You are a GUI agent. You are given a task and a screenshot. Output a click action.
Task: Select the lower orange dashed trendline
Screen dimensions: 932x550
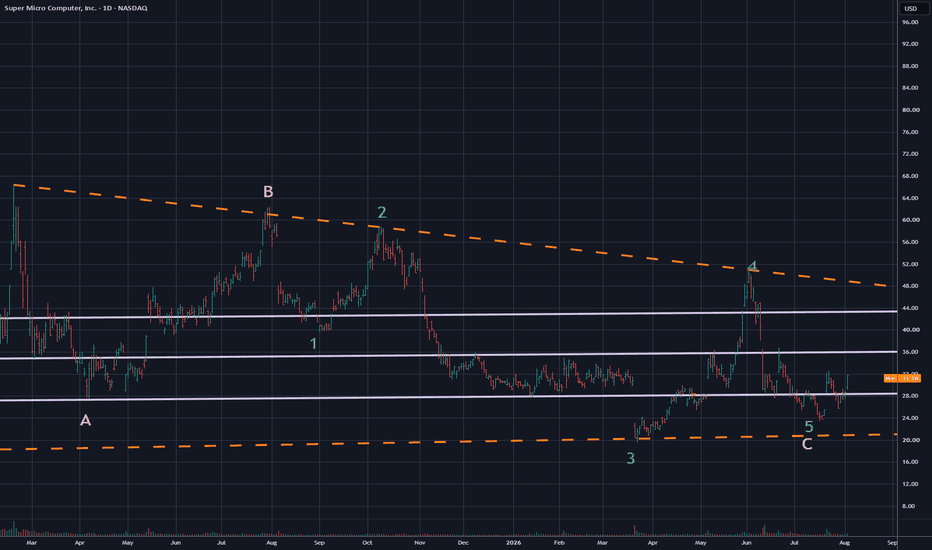click(449, 442)
